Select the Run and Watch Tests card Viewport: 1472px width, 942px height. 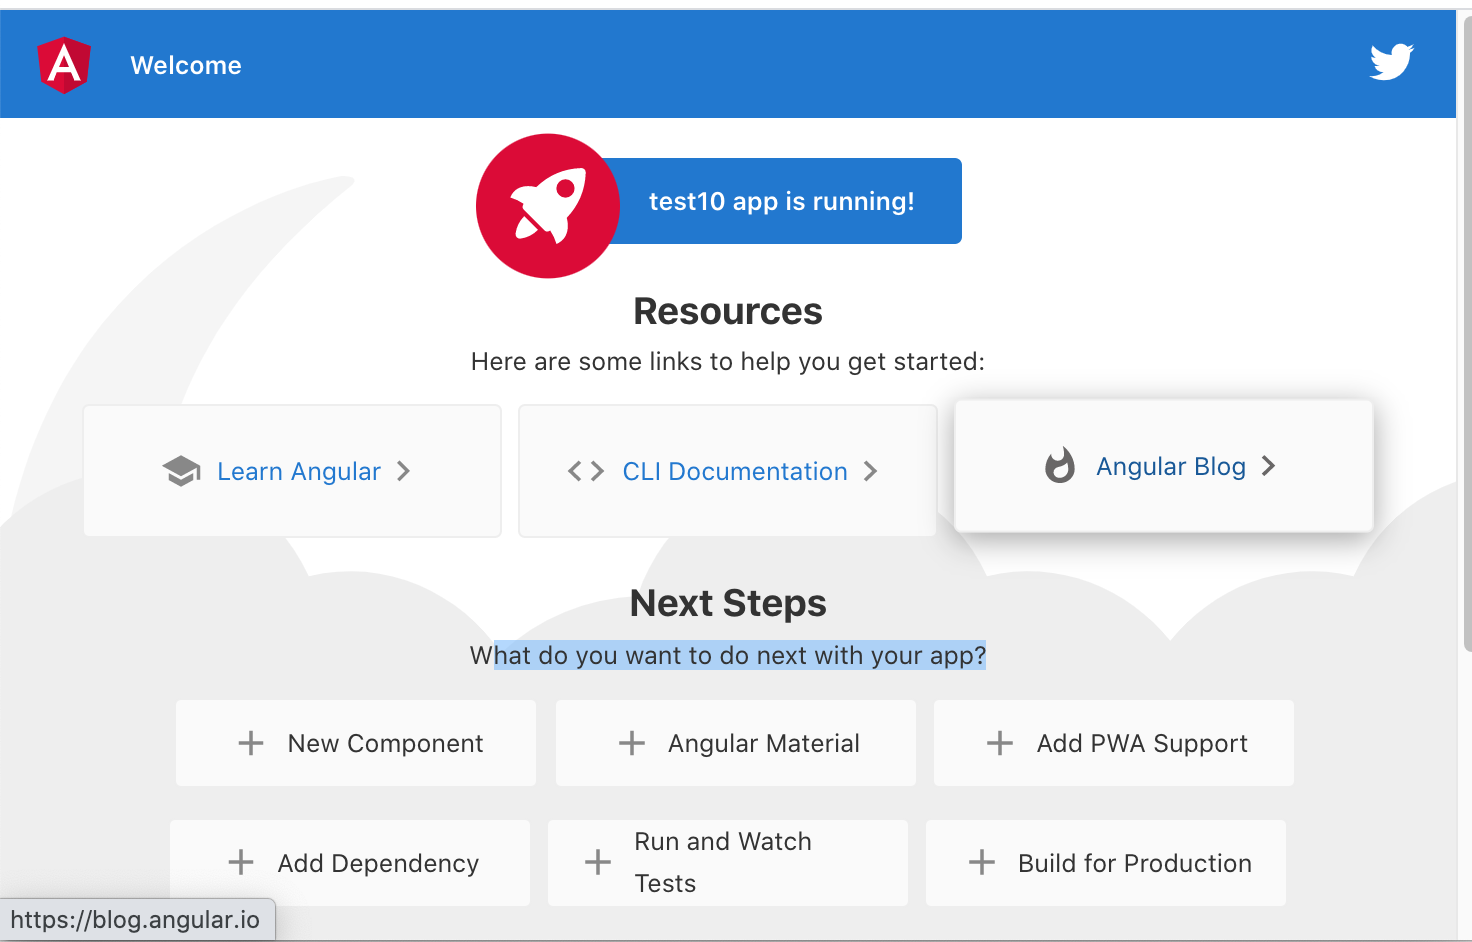click(728, 863)
